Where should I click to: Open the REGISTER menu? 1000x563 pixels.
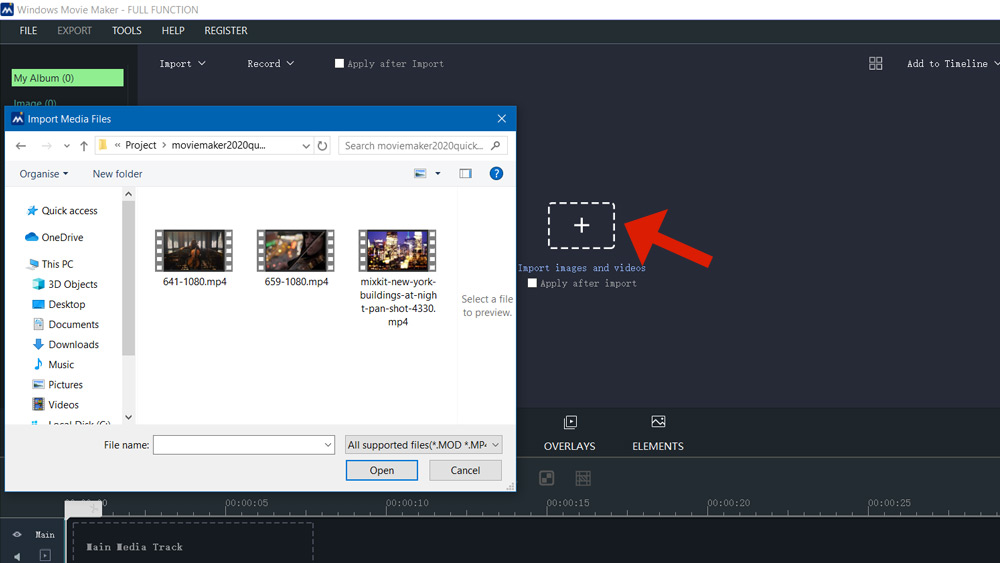[226, 31]
